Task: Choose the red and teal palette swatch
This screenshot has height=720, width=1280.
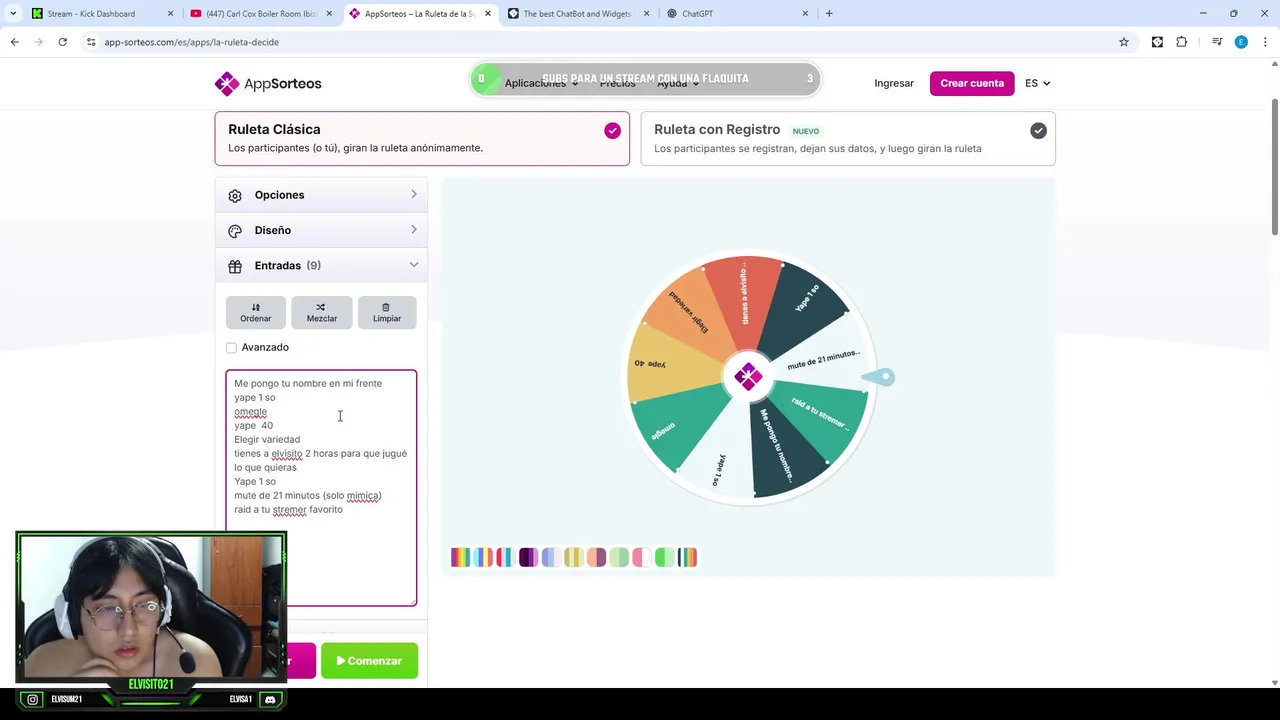Action: point(505,557)
